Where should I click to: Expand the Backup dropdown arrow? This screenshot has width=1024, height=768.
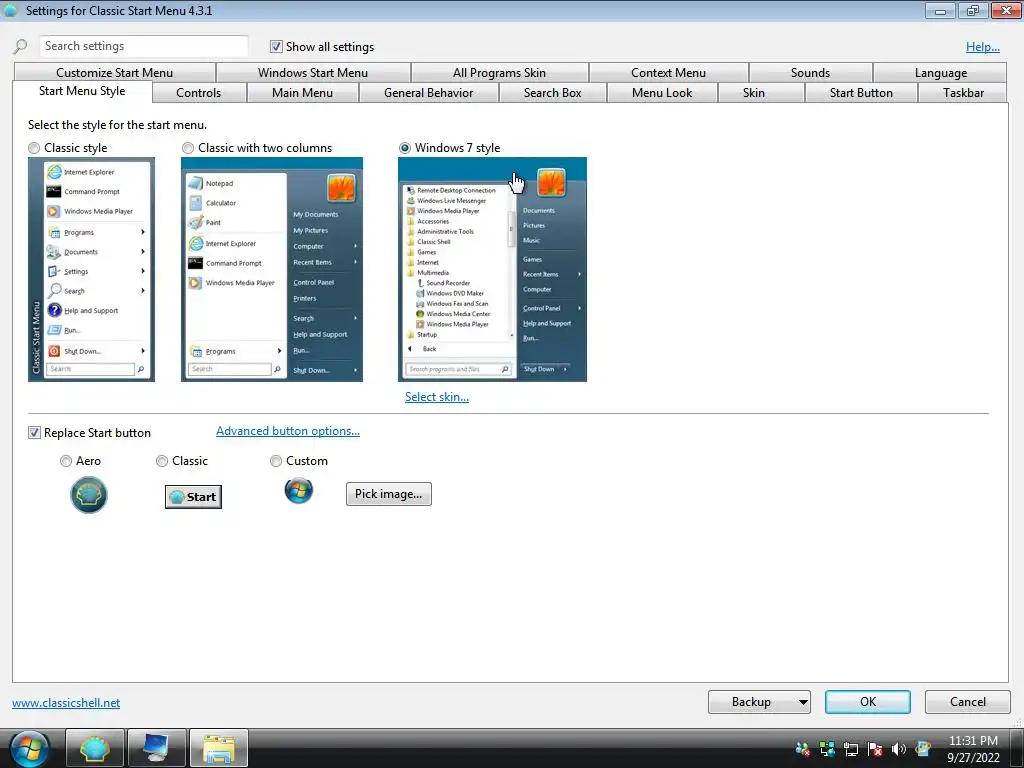[x=803, y=702]
